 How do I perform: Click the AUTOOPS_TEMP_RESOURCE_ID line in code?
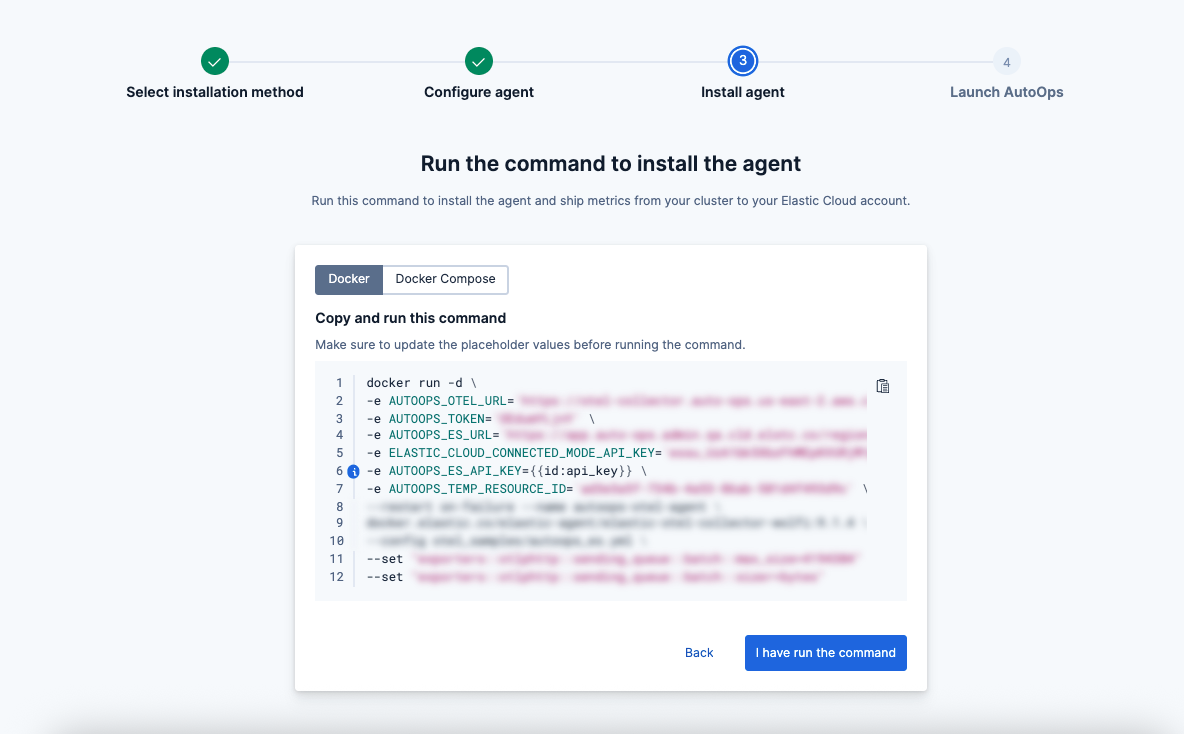point(616,489)
